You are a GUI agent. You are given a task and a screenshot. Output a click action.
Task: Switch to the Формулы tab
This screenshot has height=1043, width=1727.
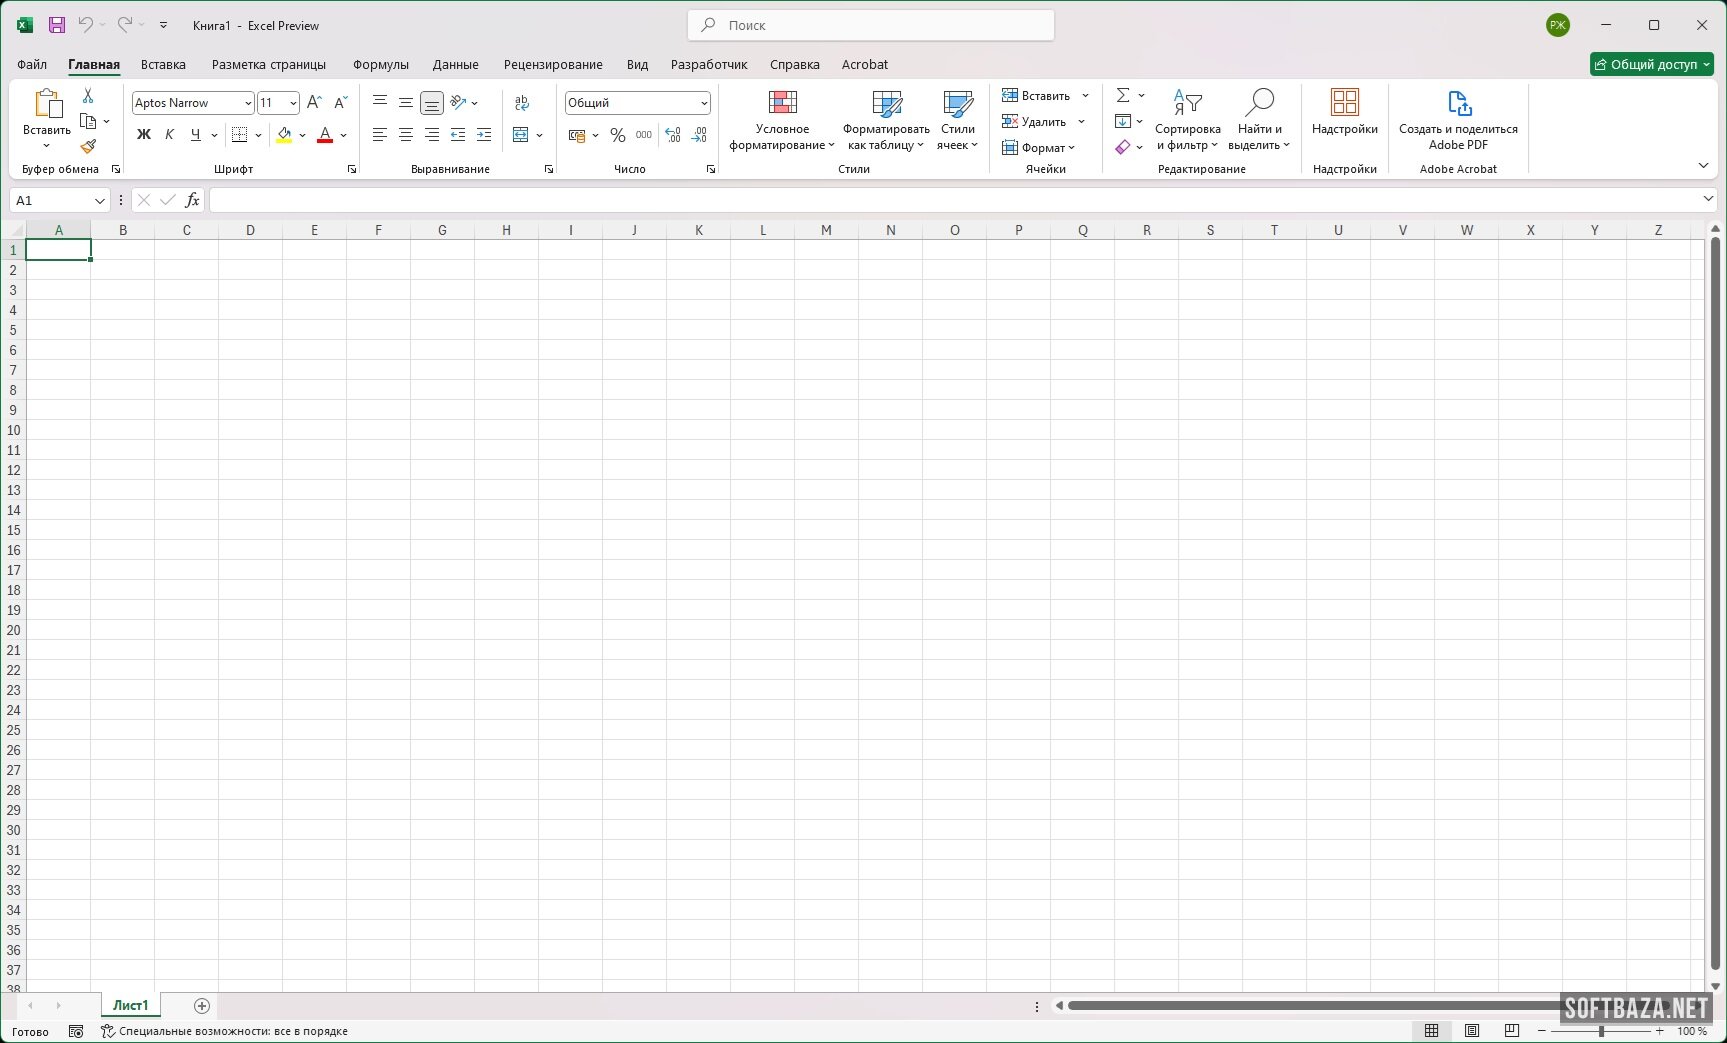pos(380,65)
